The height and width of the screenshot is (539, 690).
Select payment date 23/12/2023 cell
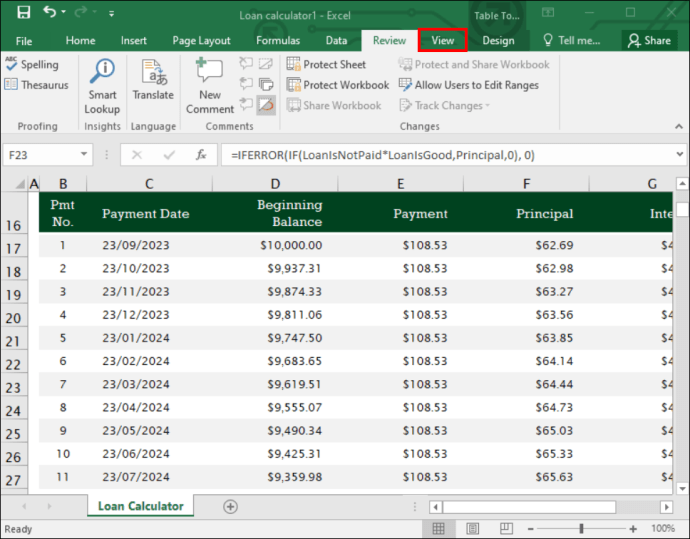[136, 315]
